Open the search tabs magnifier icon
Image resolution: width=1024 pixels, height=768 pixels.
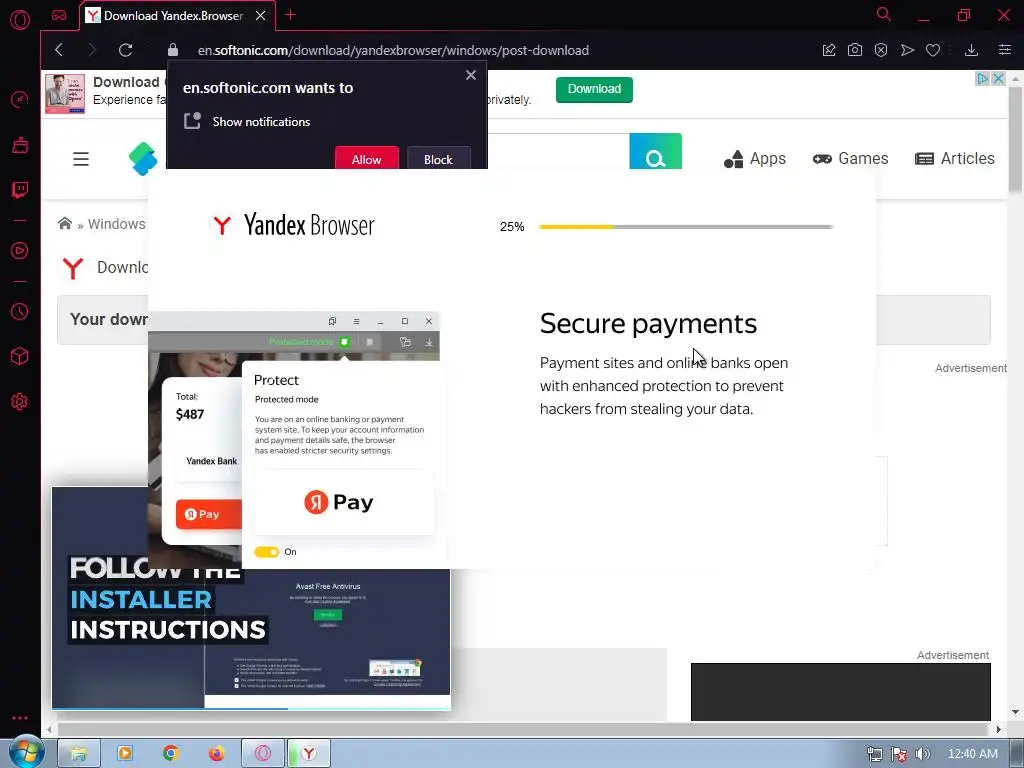(884, 14)
